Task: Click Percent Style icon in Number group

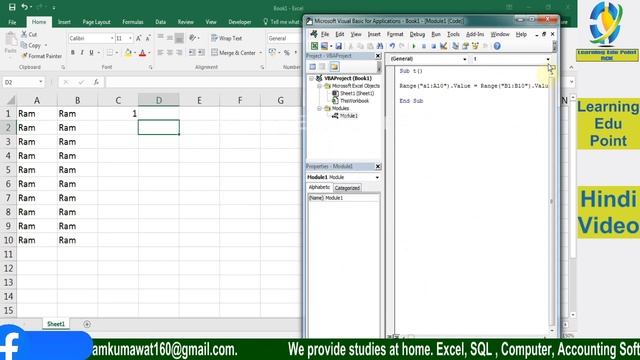Action: 287,53
